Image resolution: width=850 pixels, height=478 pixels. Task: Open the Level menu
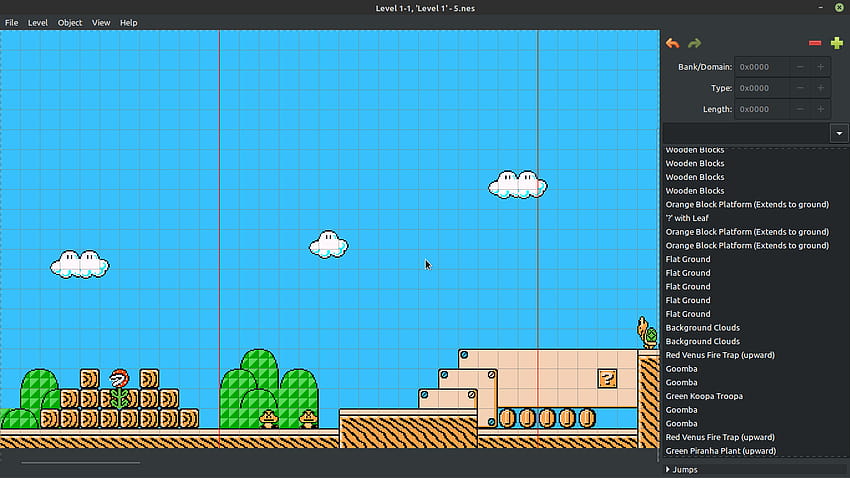tap(37, 23)
